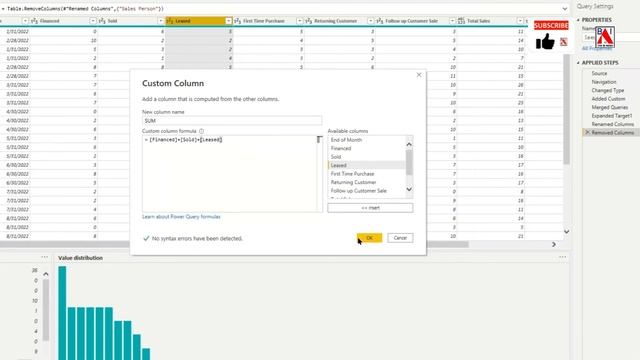Screen dimensions: 640x360
Task: Click the formula info icon
Action: [x=201, y=131]
